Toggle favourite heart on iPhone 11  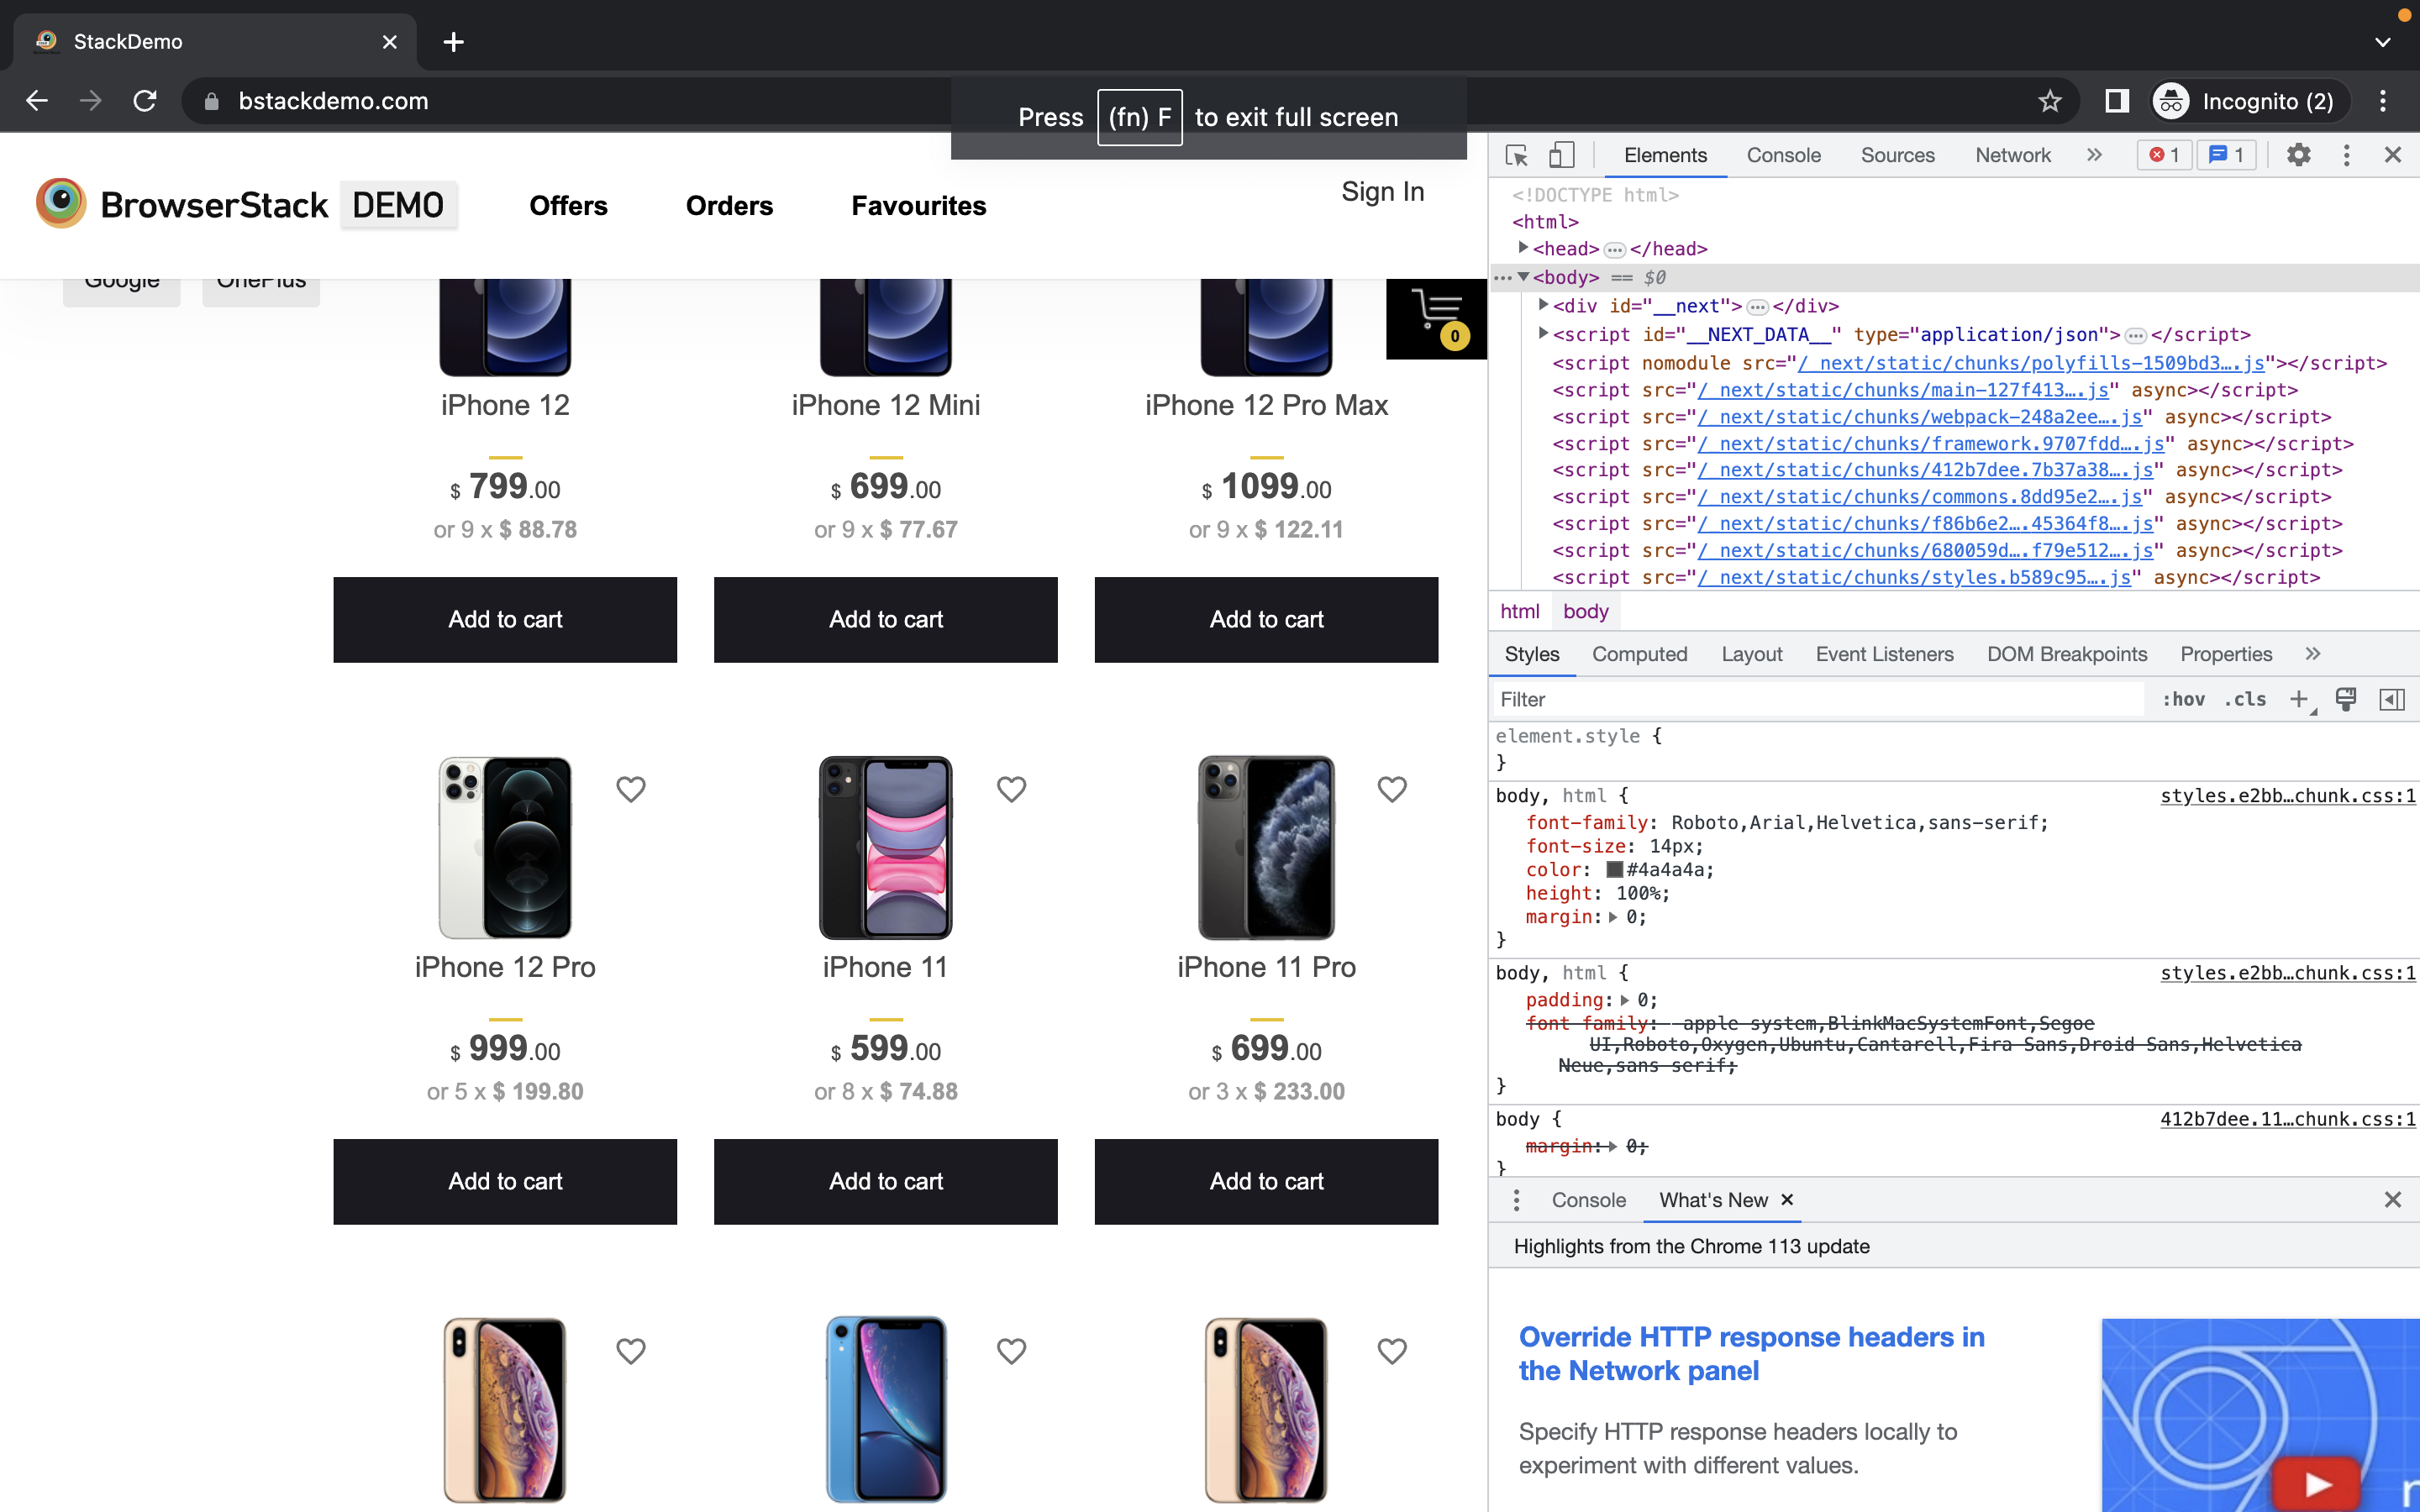(1011, 789)
